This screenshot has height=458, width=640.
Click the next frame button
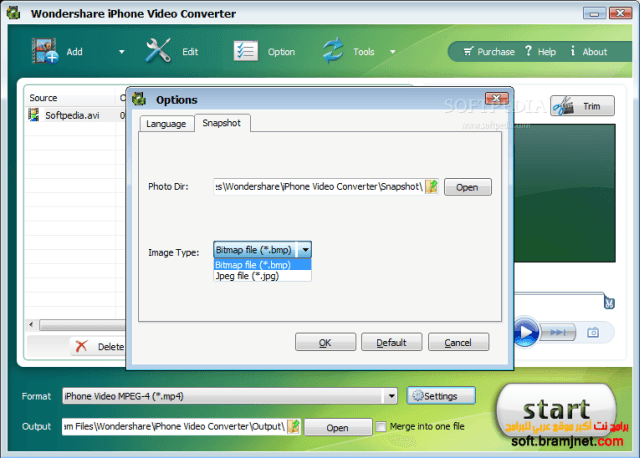pyautogui.click(x=558, y=333)
